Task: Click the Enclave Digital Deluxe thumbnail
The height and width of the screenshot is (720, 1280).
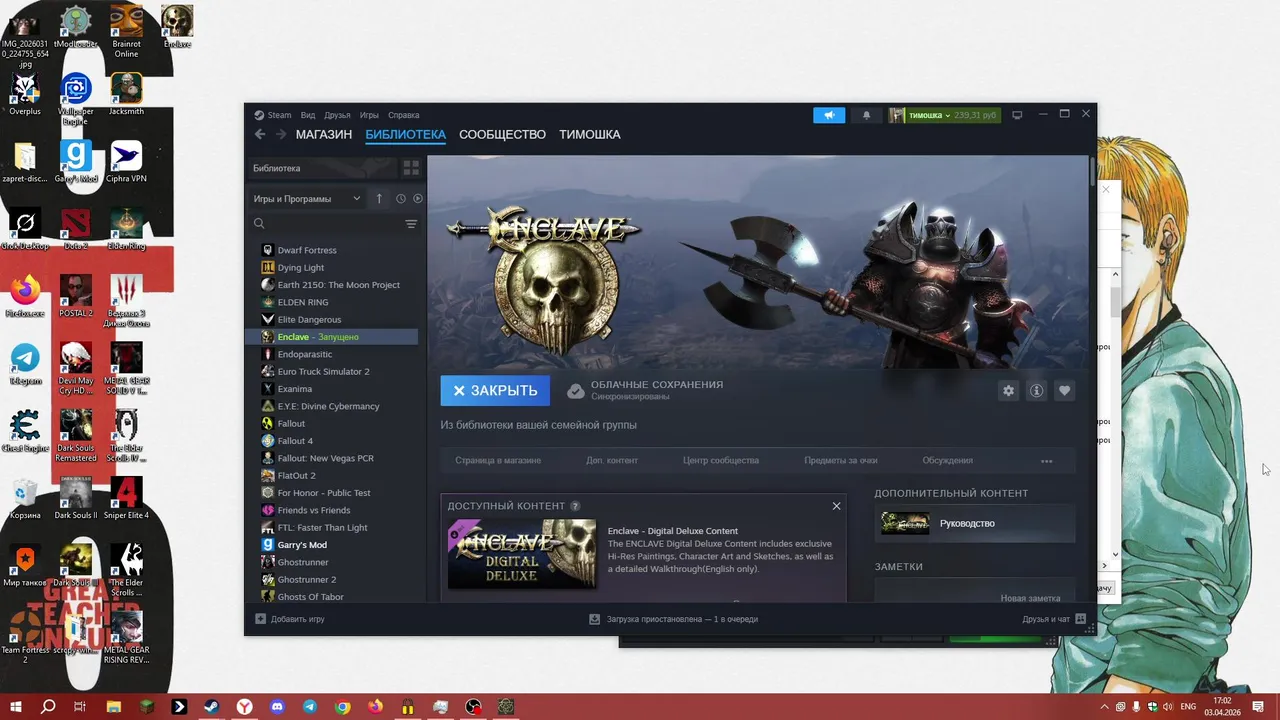Action: click(x=522, y=554)
